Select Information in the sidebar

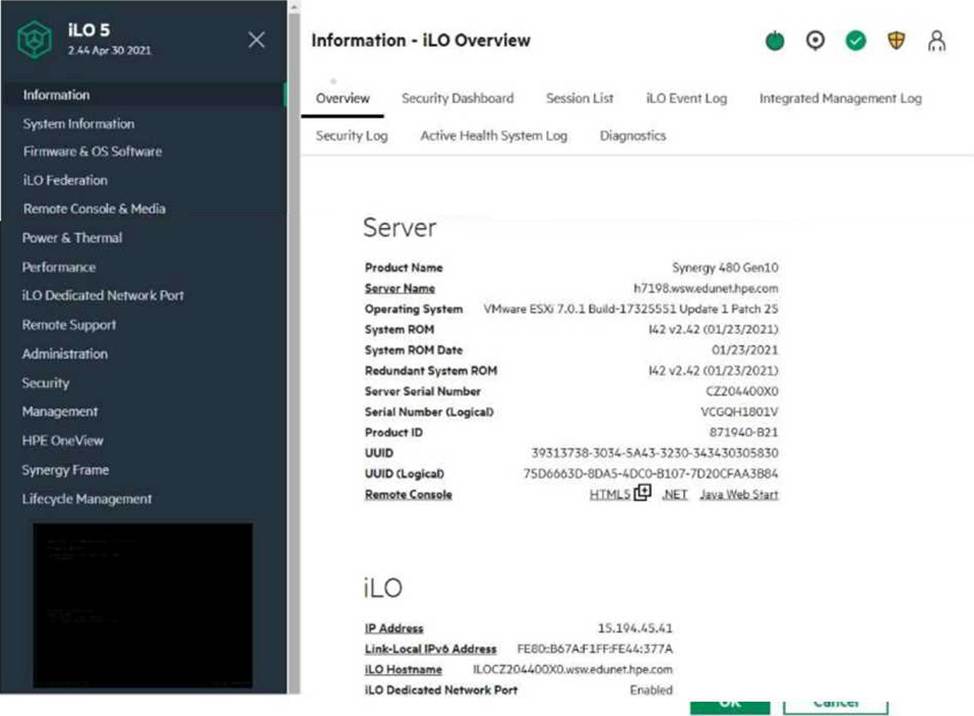57,95
